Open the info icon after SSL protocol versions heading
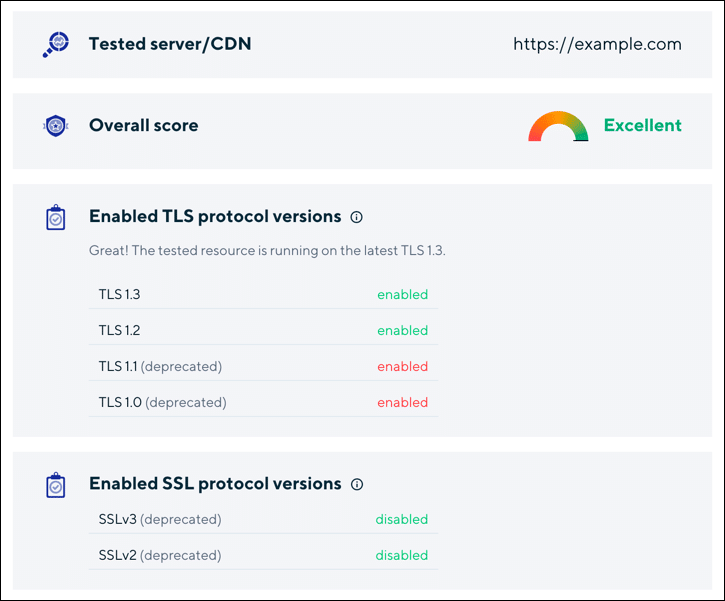 [x=357, y=484]
